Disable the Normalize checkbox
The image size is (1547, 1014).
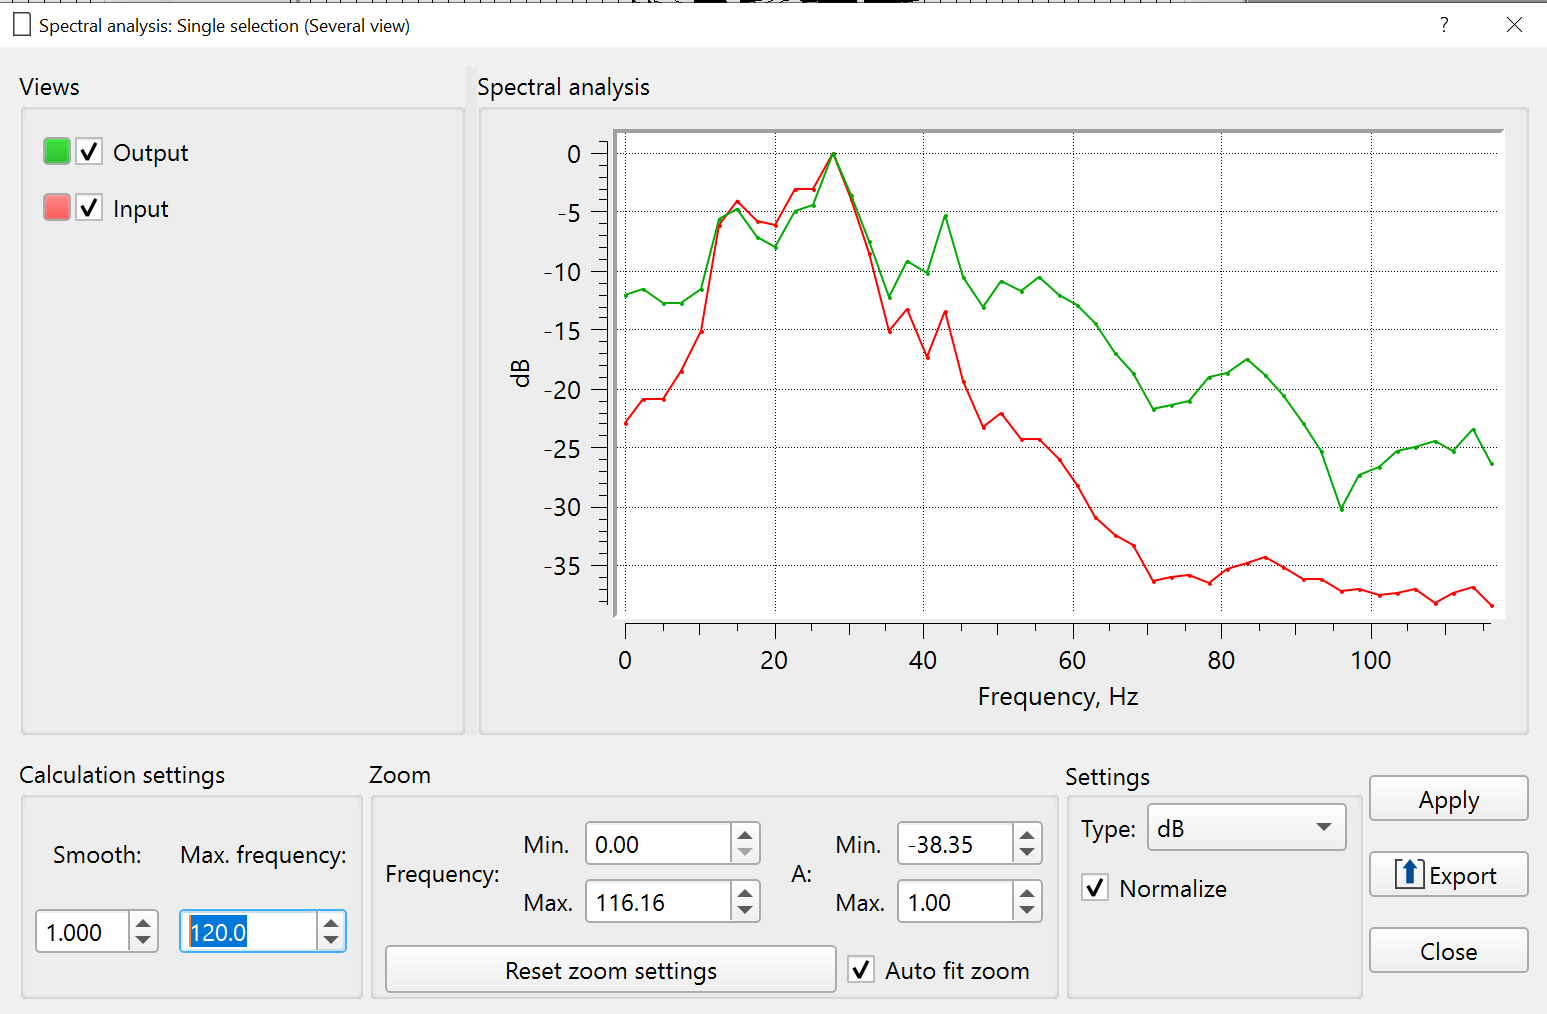[1096, 888]
